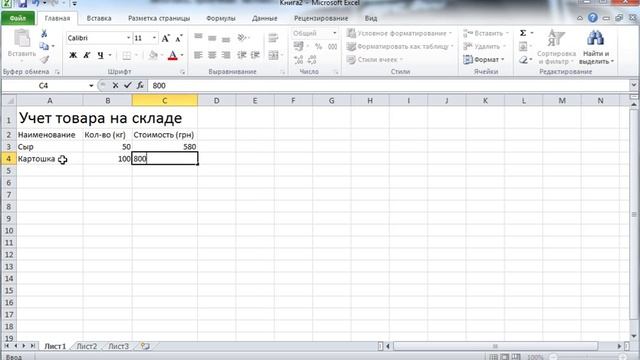Increase font size with the large A icon

pyautogui.click(x=165, y=38)
